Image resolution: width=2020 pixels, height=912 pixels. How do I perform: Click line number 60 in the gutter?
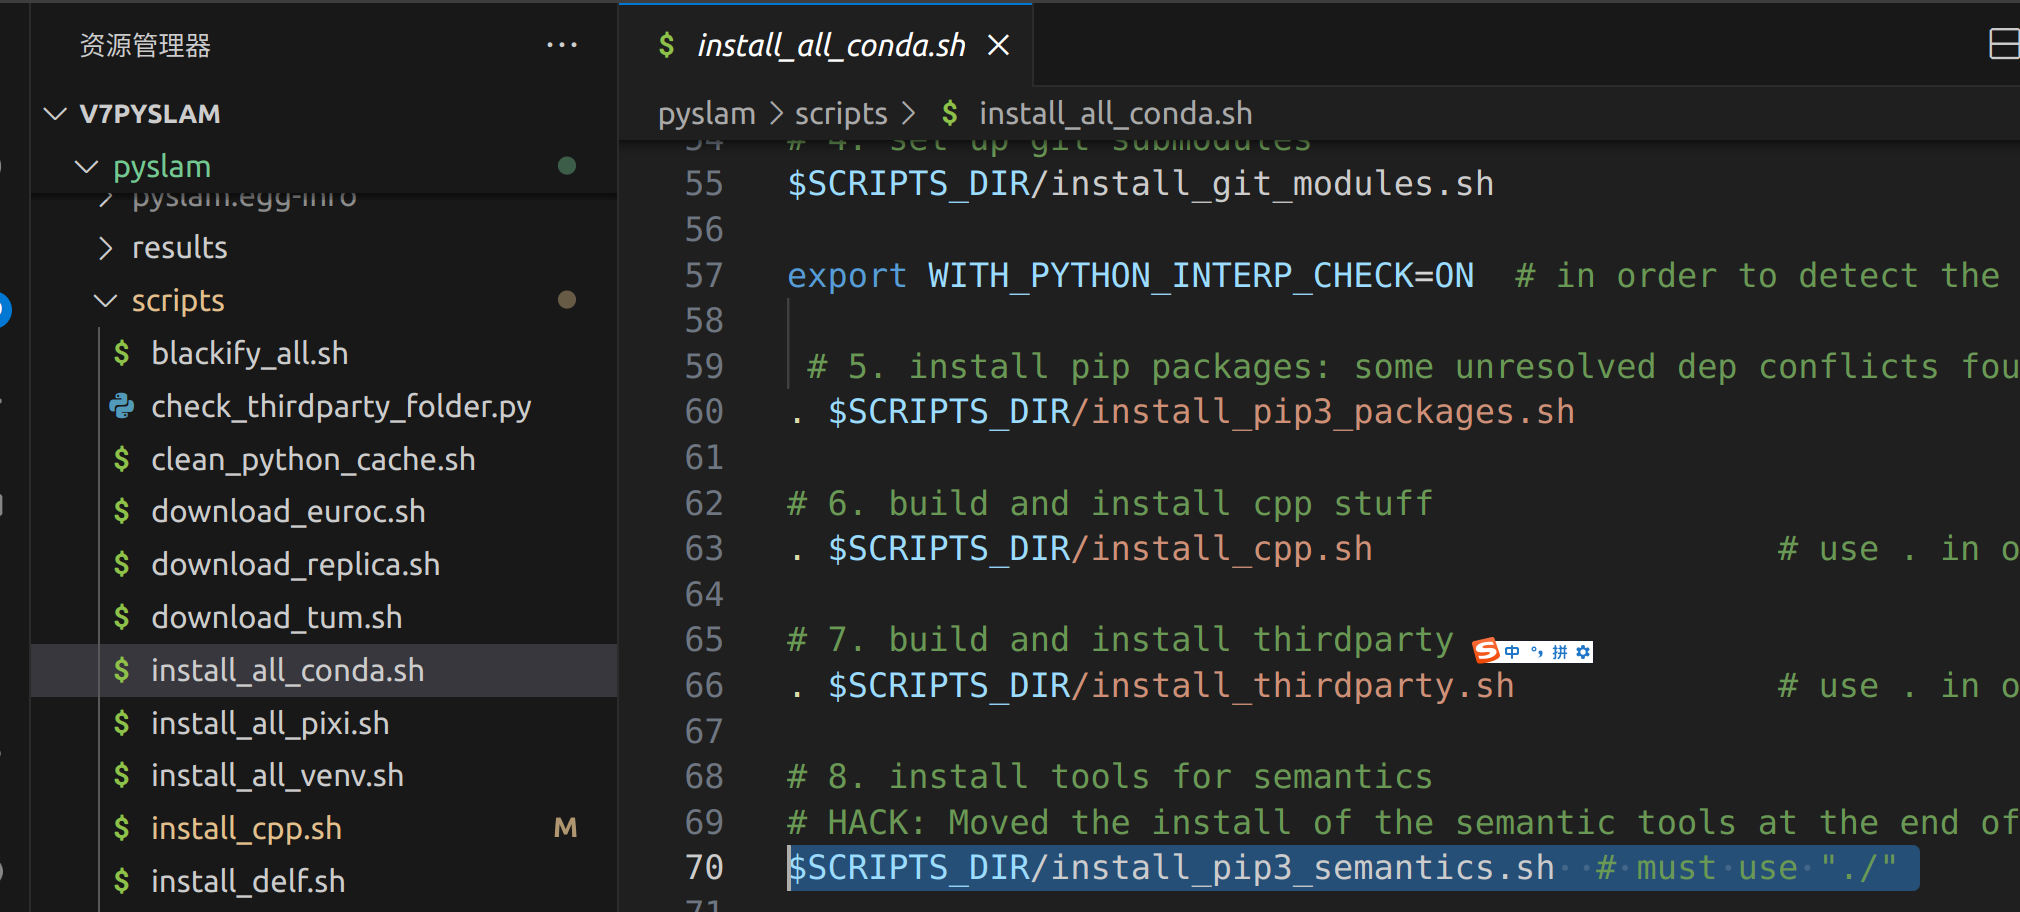pos(704,412)
